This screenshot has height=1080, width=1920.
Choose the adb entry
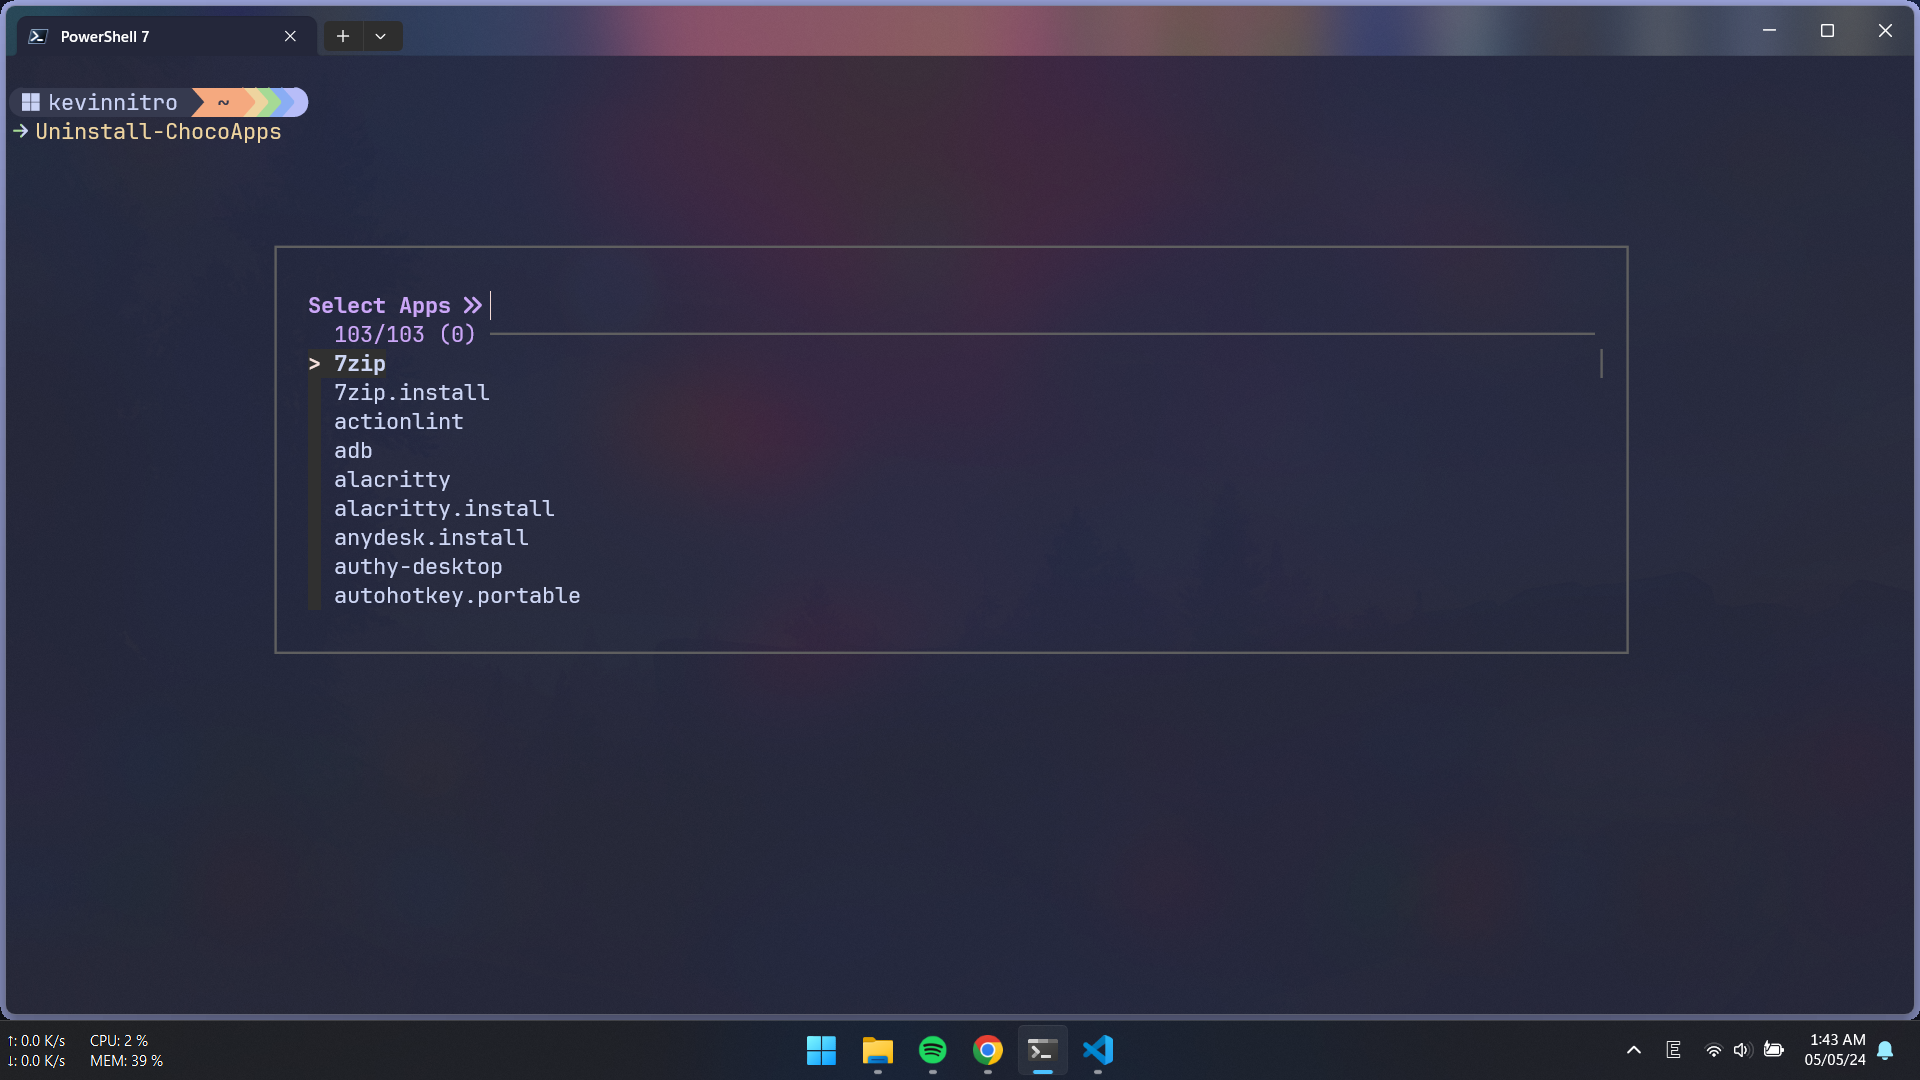point(353,451)
